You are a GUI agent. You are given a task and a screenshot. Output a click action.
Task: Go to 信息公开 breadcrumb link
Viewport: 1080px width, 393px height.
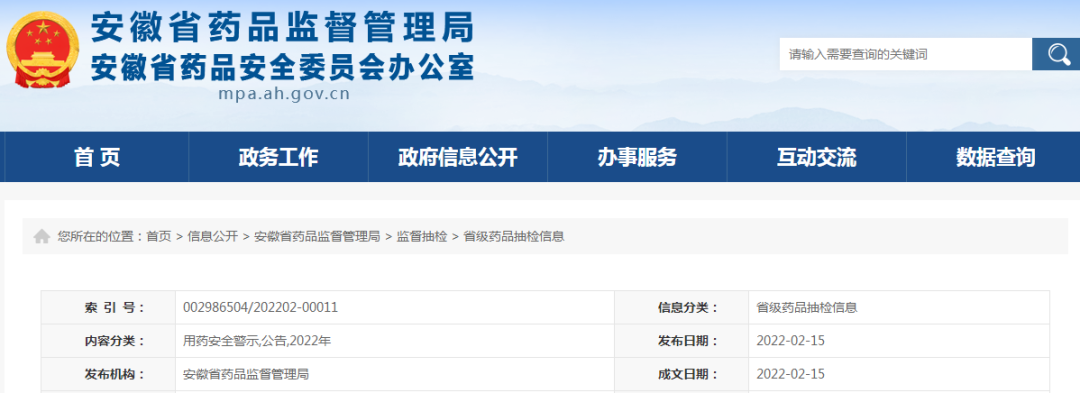point(212,237)
